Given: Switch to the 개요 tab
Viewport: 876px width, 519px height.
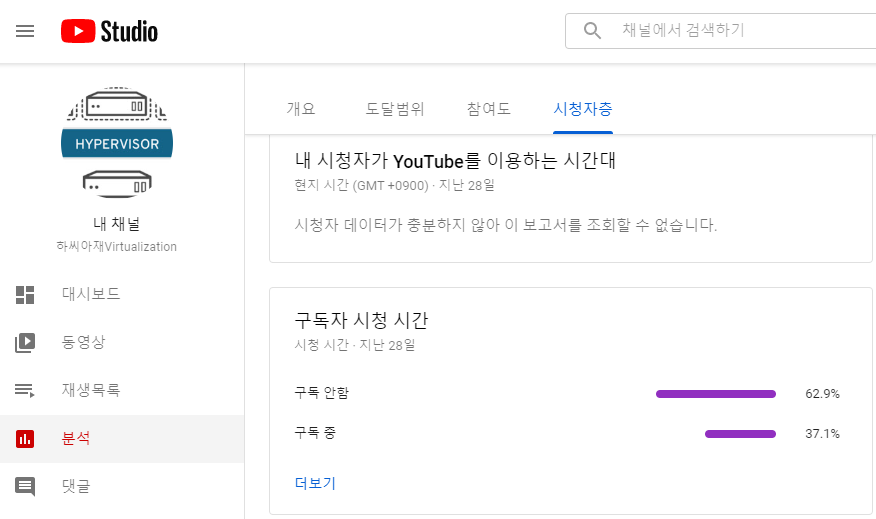Looking at the screenshot, I should pyautogui.click(x=301, y=108).
